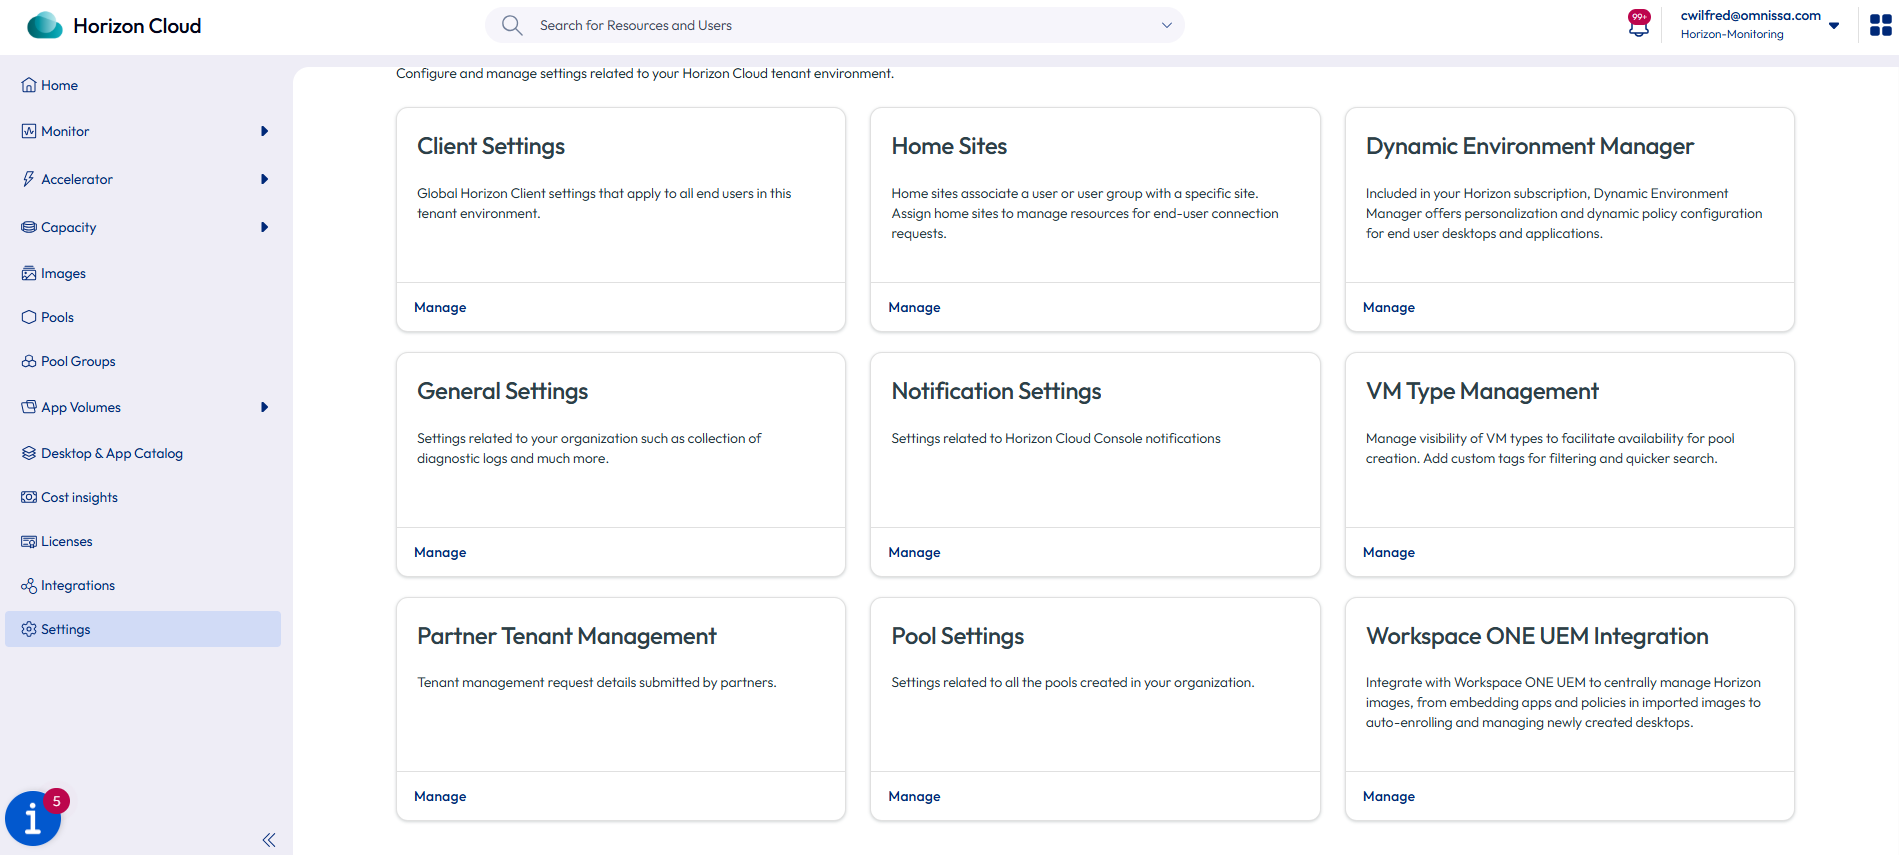Click the Horizon Cloud logo icon
The image size is (1899, 855).
pyautogui.click(x=44, y=25)
